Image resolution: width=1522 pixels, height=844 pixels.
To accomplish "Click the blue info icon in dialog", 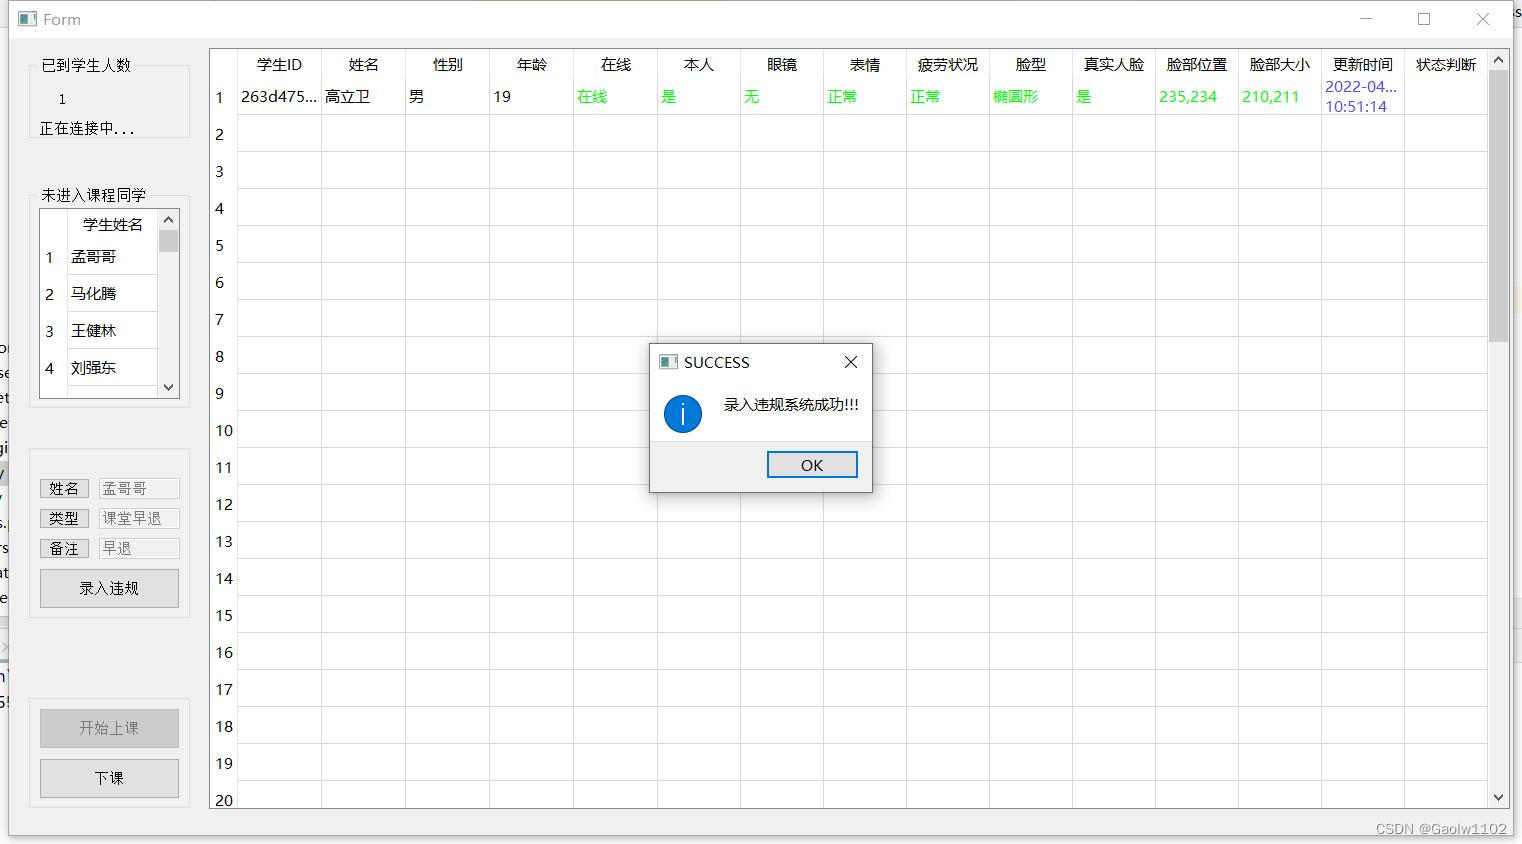I will pos(683,413).
